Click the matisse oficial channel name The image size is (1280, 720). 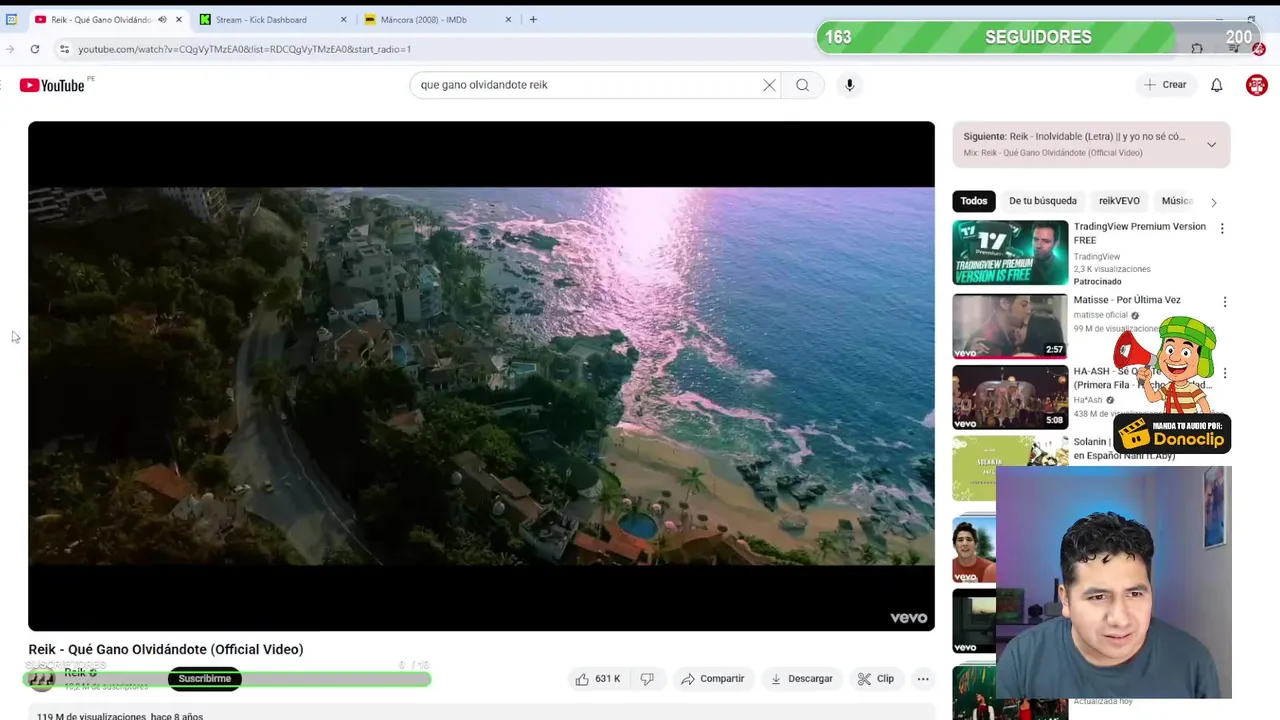point(1100,315)
